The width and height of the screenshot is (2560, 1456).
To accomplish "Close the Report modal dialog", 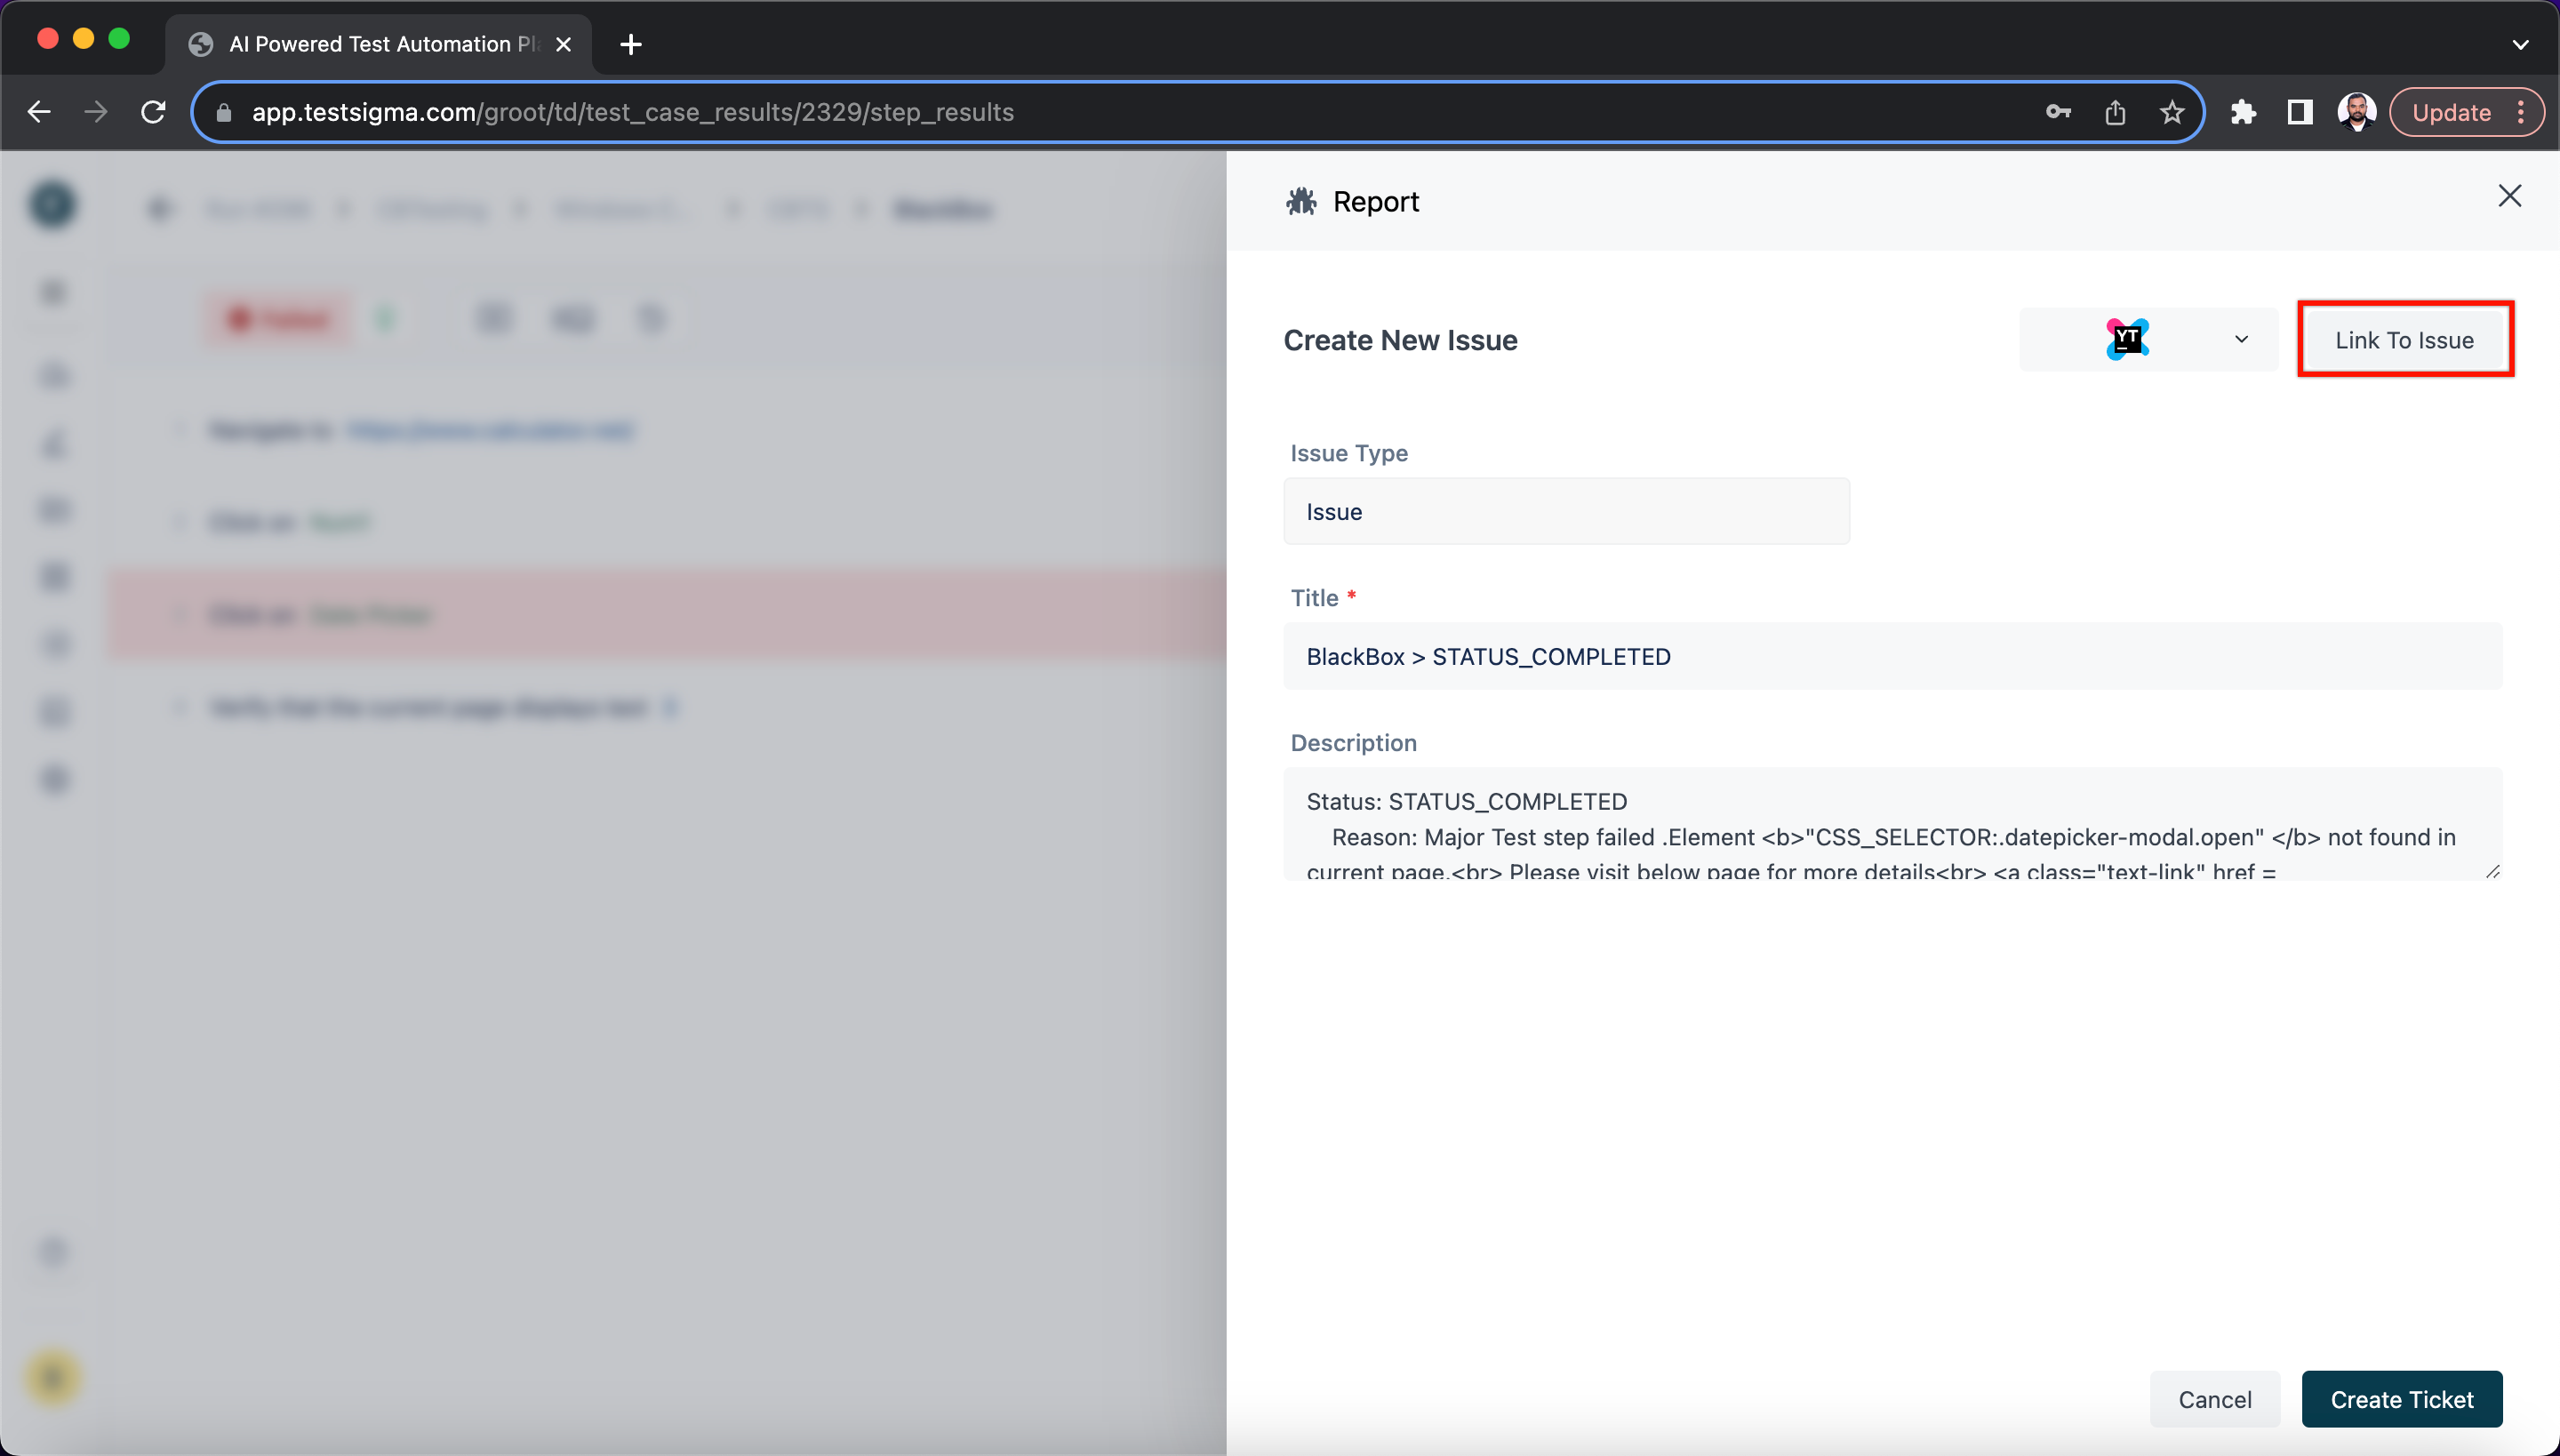I will point(2509,196).
